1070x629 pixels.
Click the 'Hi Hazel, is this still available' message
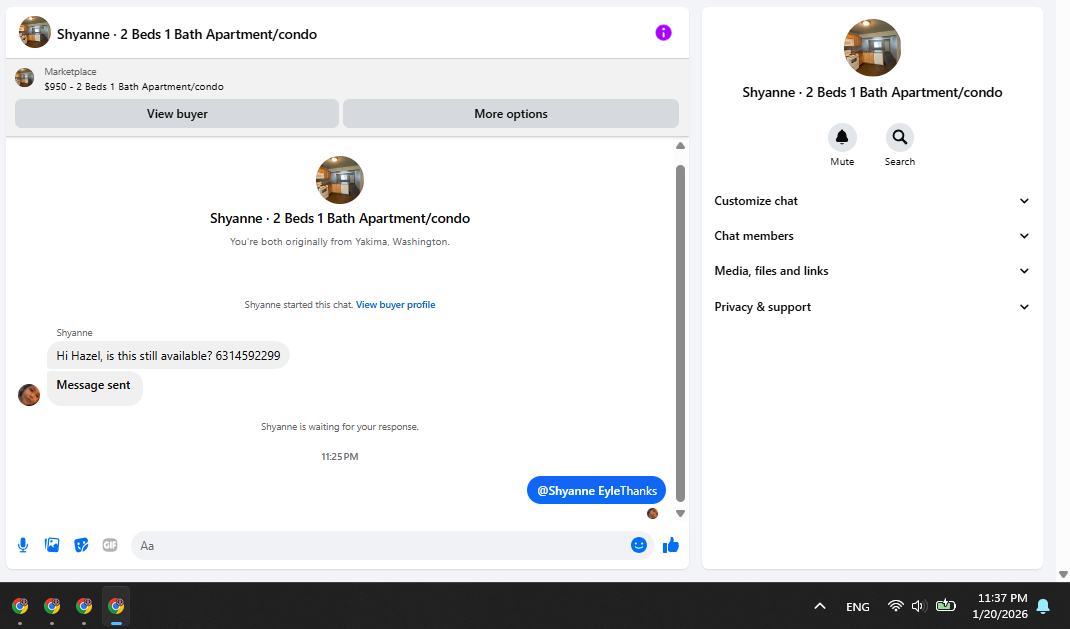169,355
